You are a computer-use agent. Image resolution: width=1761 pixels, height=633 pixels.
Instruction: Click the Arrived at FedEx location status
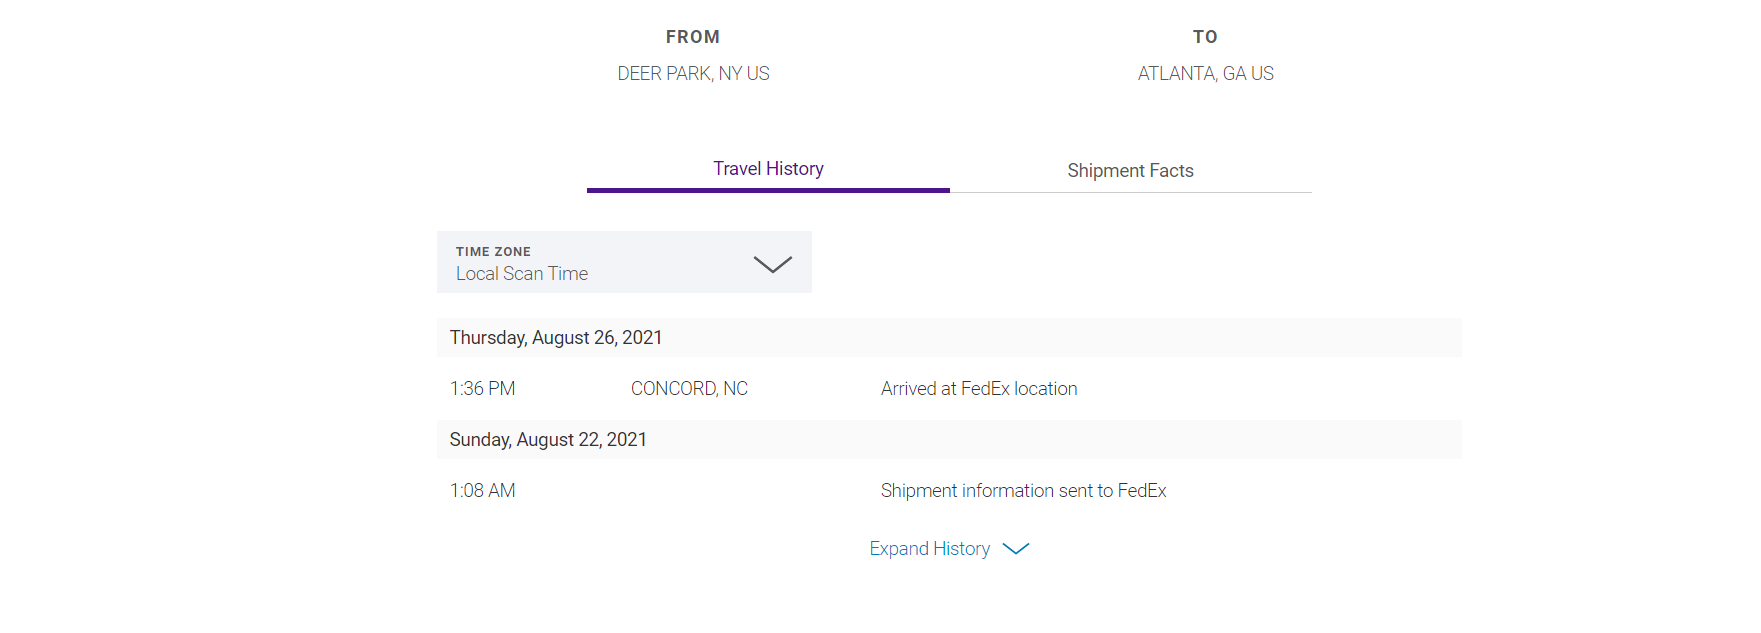pos(979,389)
